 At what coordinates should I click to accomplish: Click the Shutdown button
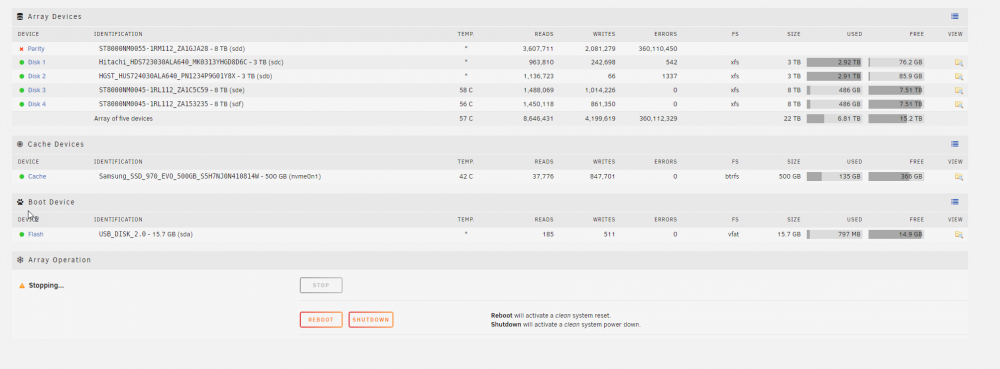(371, 320)
